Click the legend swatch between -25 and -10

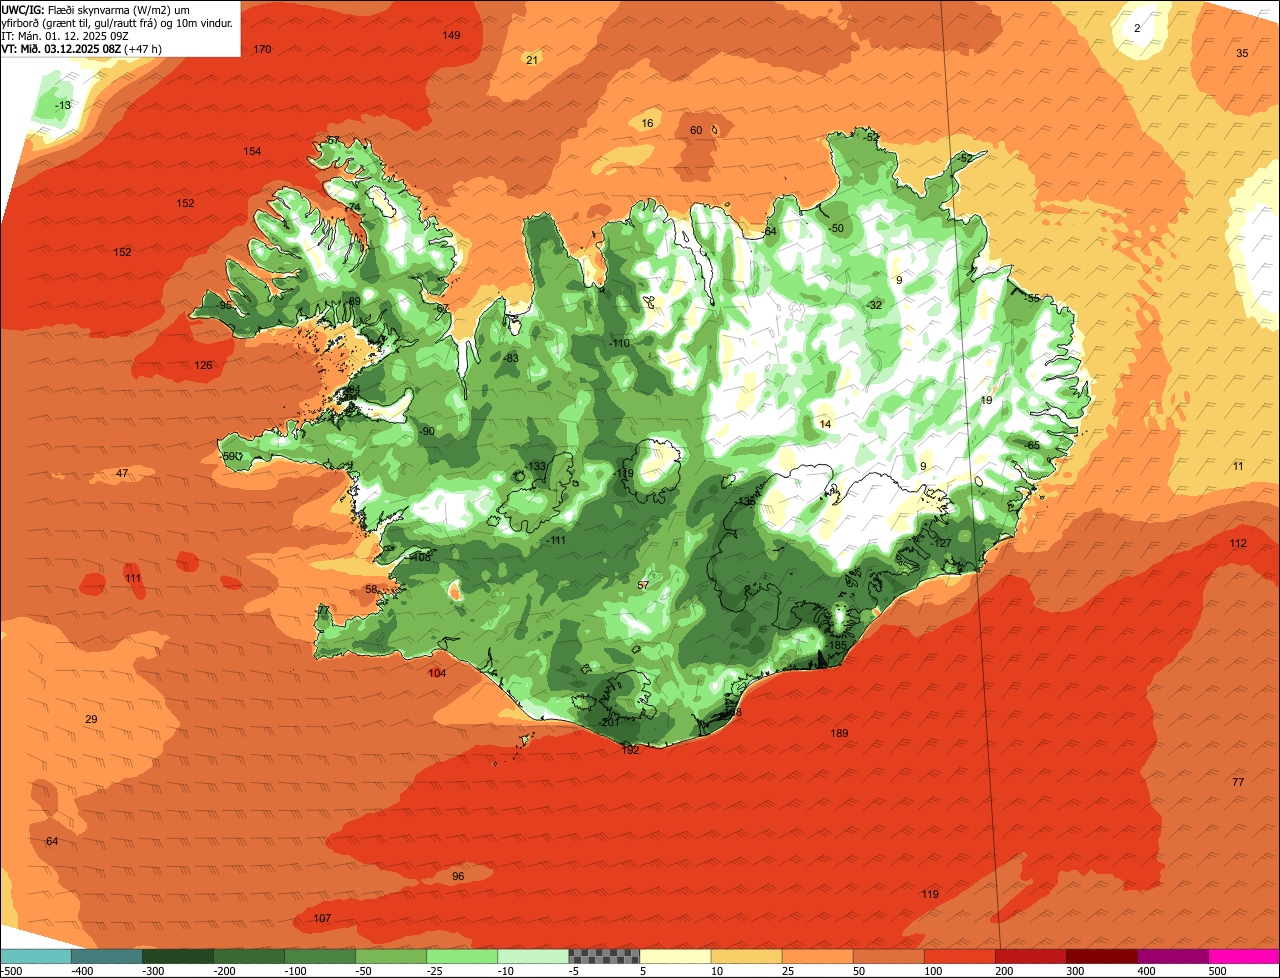point(462,956)
